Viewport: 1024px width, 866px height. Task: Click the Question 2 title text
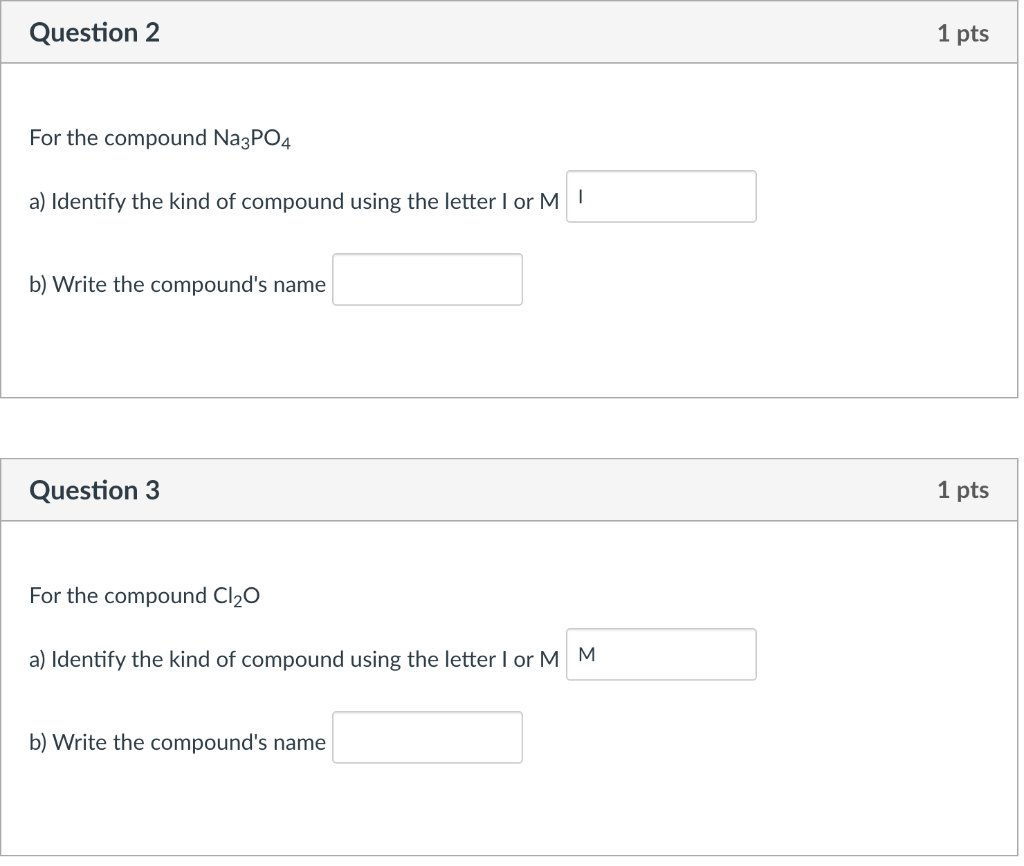pyautogui.click(x=93, y=32)
